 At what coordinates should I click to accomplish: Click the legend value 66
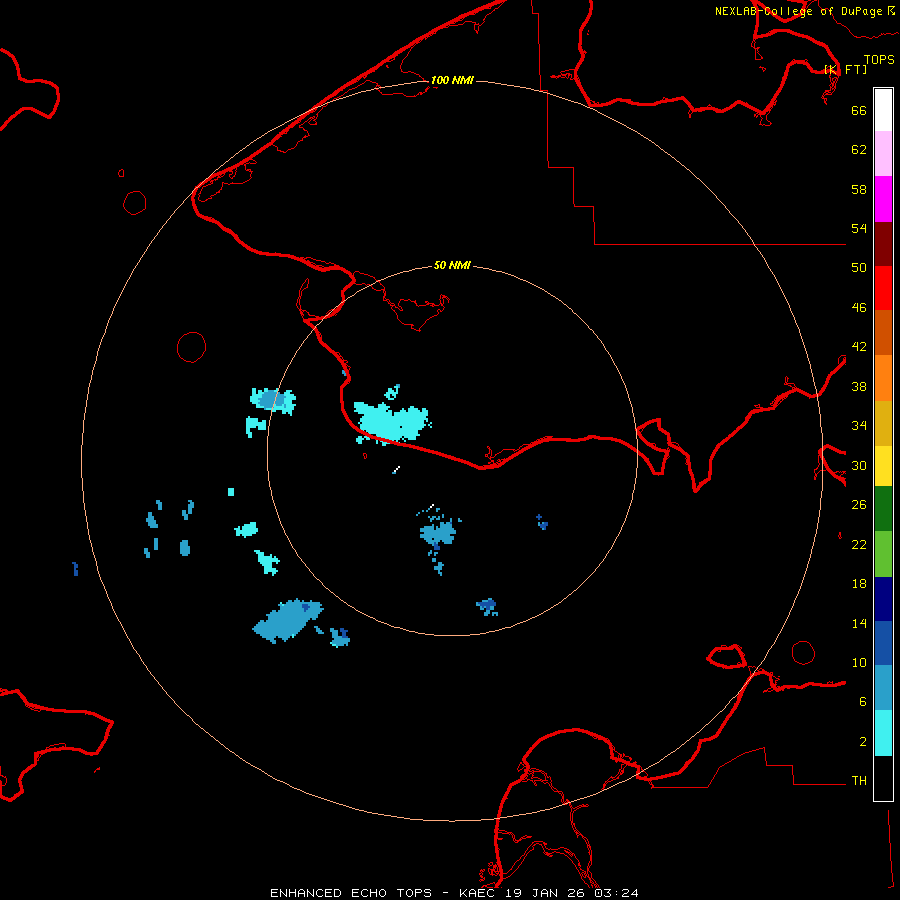[x=859, y=110]
